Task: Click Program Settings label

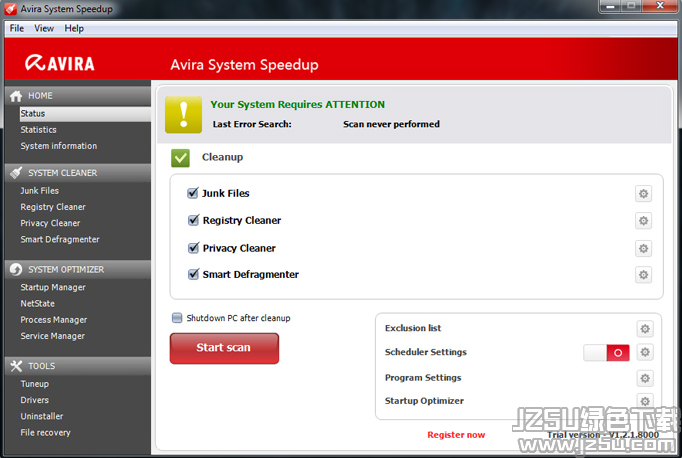Action: tap(423, 378)
